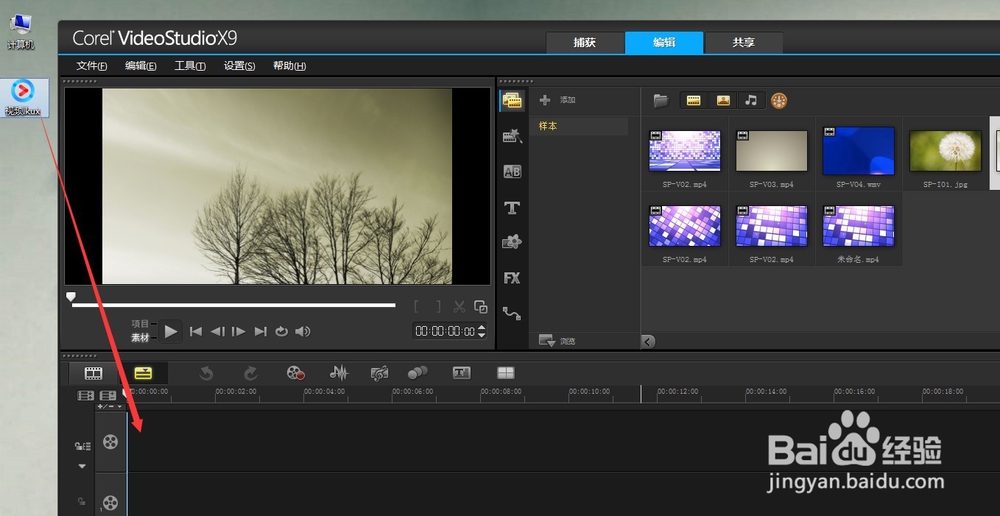This screenshot has width=1000, height=516.
Task: Switch to timeline view
Action: point(143,373)
